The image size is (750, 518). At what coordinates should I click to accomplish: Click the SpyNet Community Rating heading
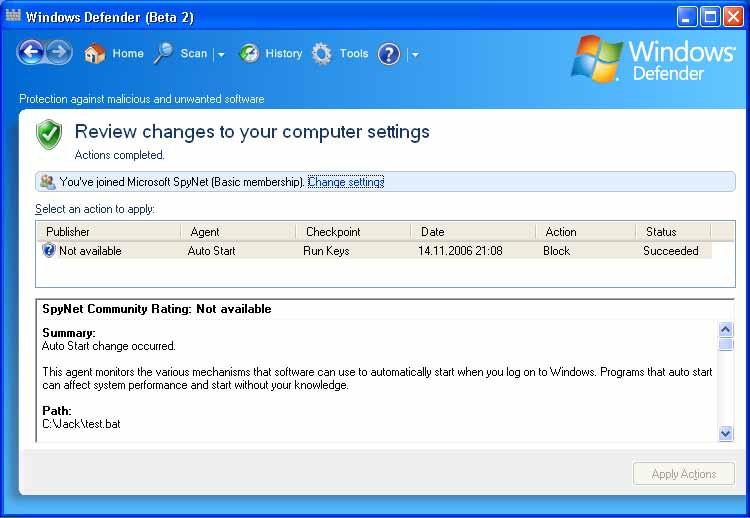click(156, 309)
